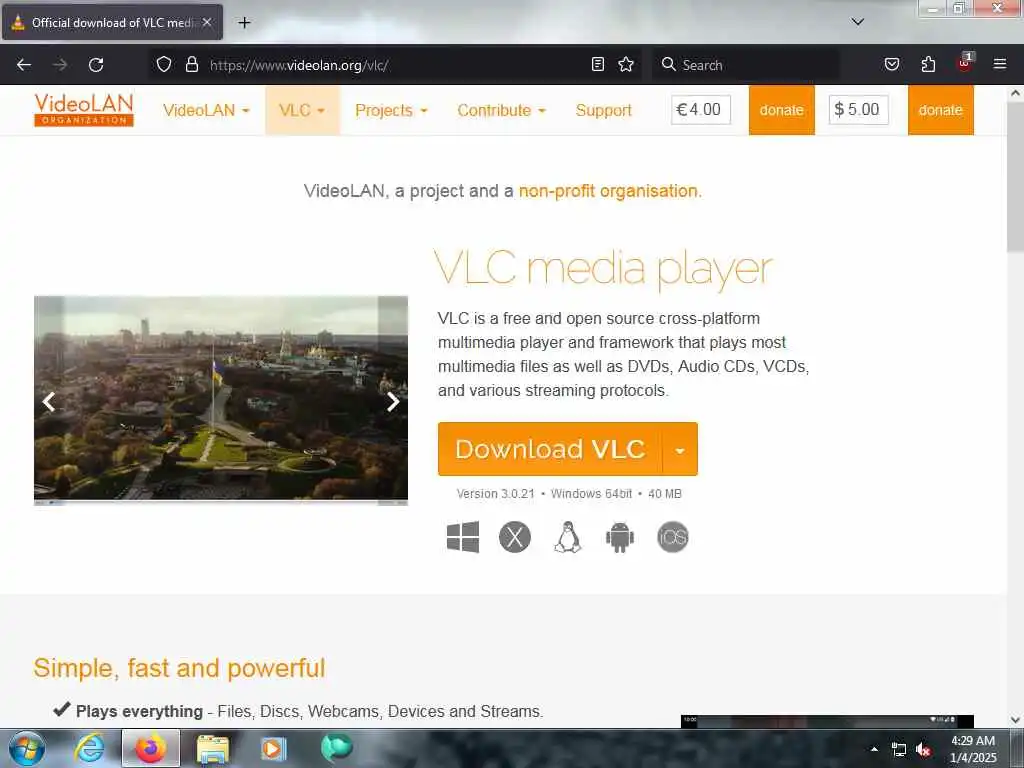
Task: Open dropdown arrow beside Download VLC
Action: 680,449
